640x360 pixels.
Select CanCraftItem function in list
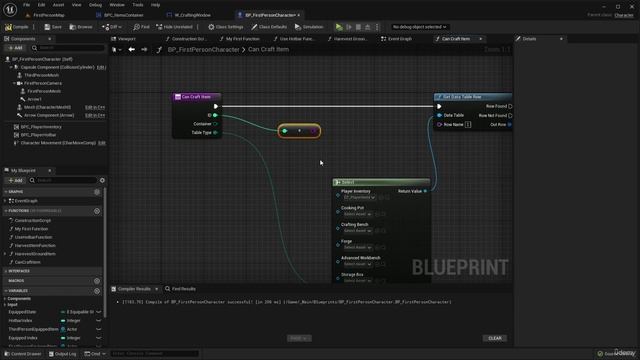point(27,262)
